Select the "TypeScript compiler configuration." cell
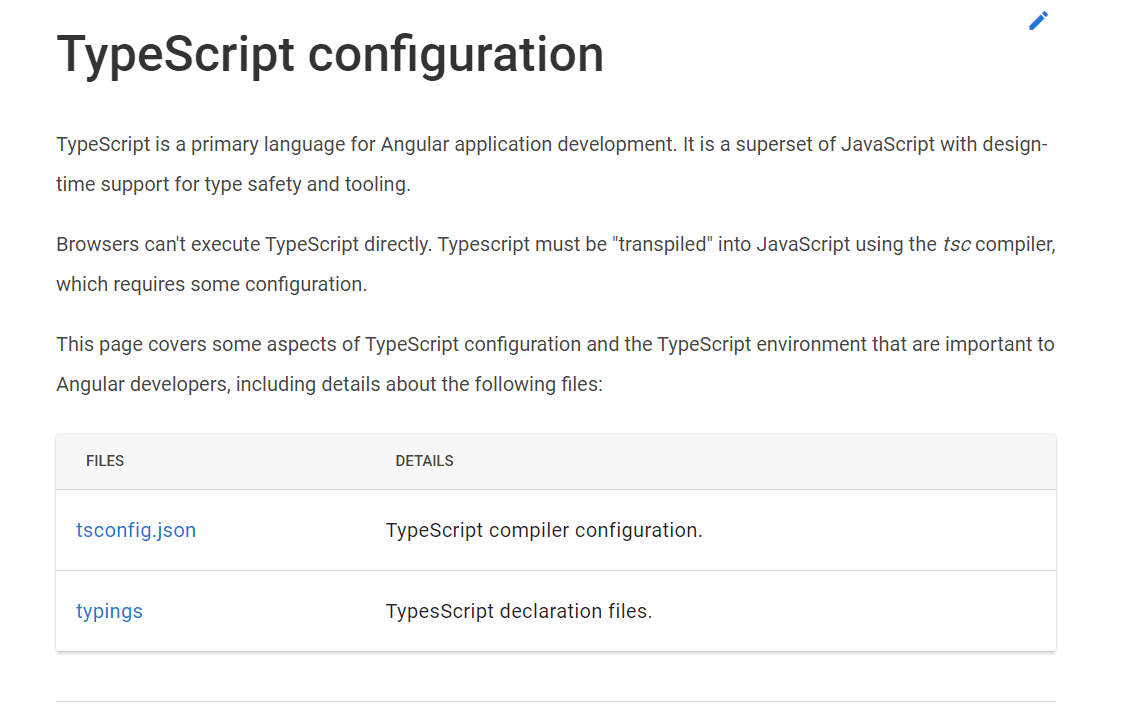 click(x=544, y=530)
